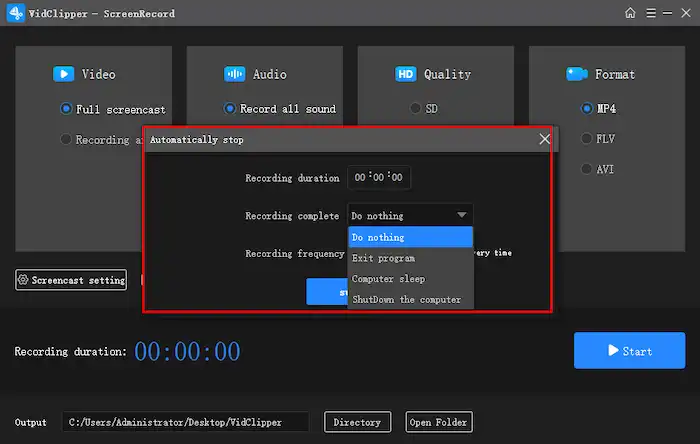Open the hamburger menu in title bar
The height and width of the screenshot is (444, 700).
click(651, 13)
